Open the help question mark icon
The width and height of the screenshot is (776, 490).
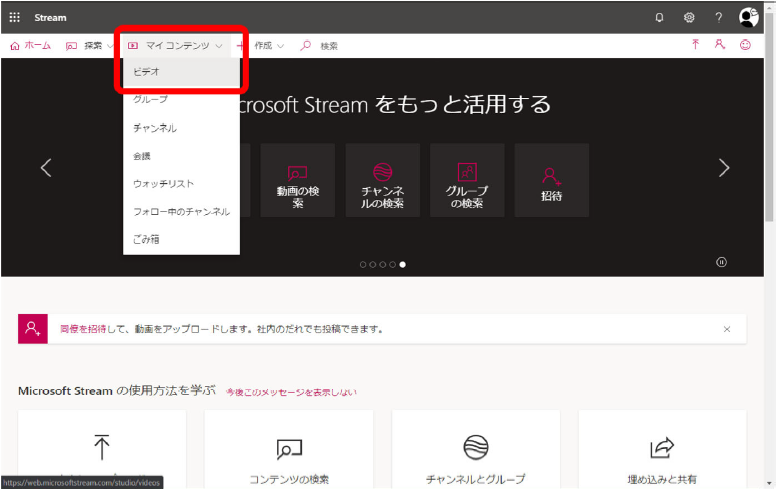click(x=719, y=18)
